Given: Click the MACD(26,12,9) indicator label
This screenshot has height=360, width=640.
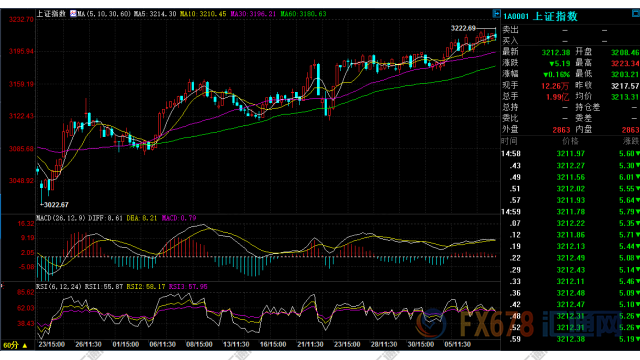Looking at the screenshot, I should (x=61, y=218).
